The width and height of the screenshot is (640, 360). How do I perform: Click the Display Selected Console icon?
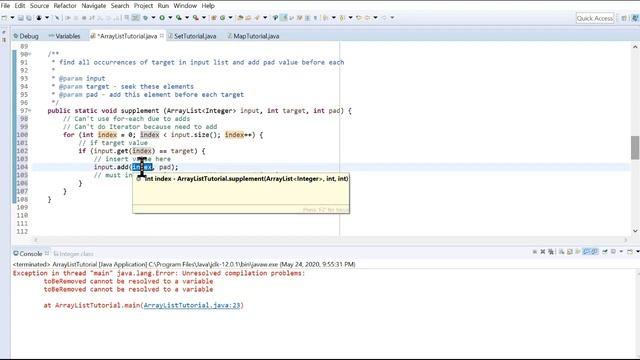(x=613, y=251)
